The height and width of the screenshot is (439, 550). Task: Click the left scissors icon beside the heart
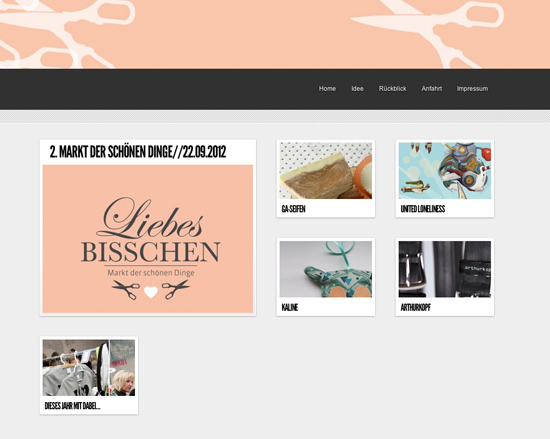[x=126, y=290]
